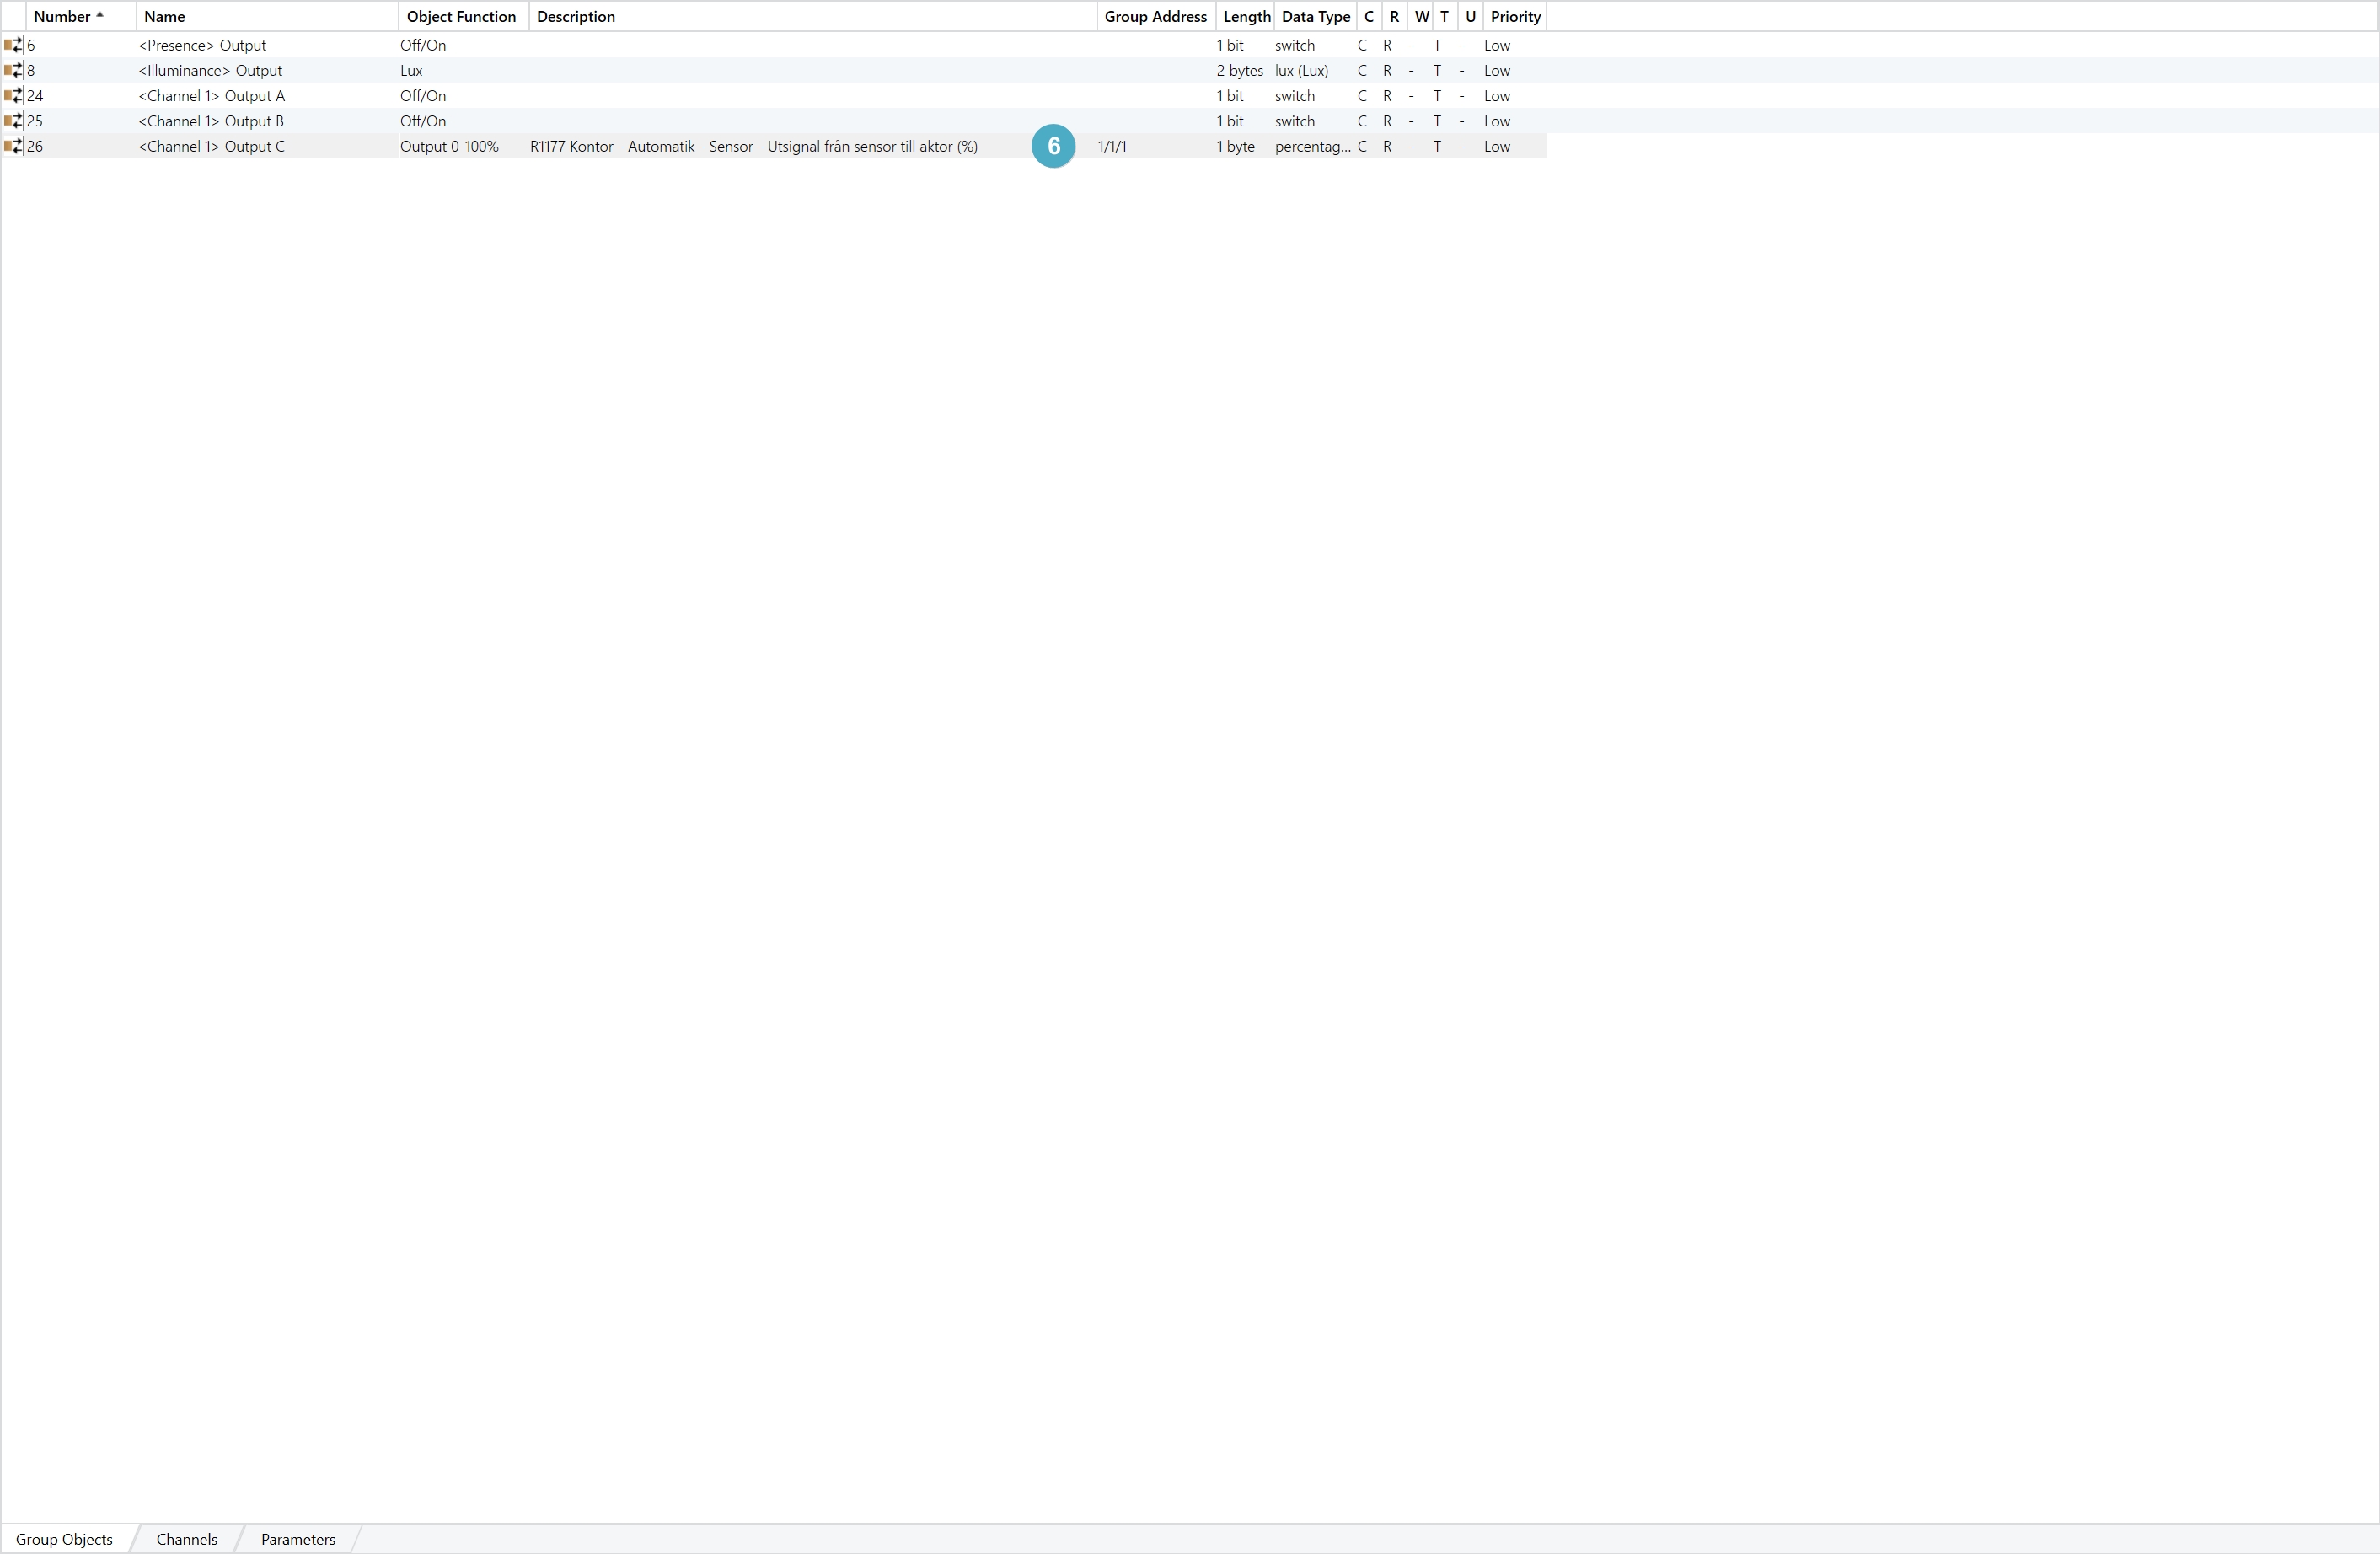Screen dimensions: 2380x1554
Task: Select the 1/1/1 group address cell
Action: coord(1112,146)
